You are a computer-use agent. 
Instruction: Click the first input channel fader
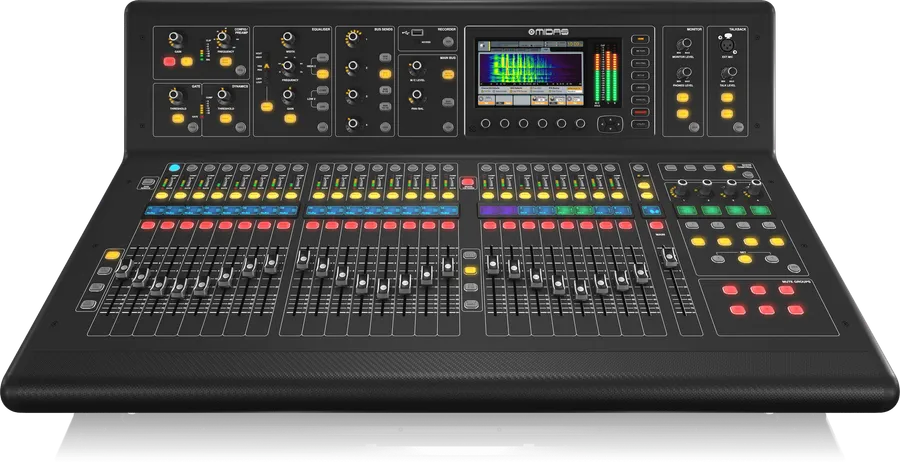click(123, 269)
